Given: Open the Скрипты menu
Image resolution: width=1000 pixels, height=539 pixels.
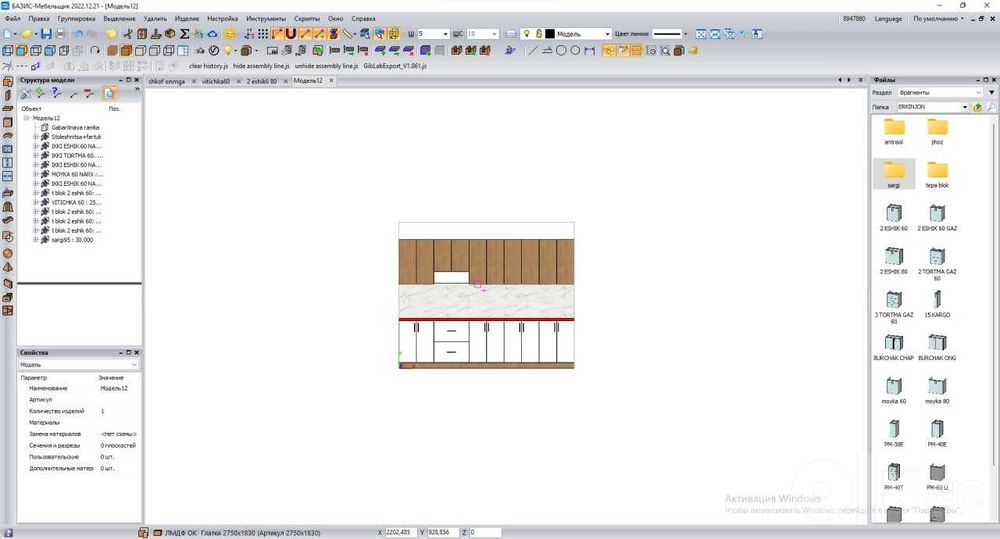Looking at the screenshot, I should 307,18.
